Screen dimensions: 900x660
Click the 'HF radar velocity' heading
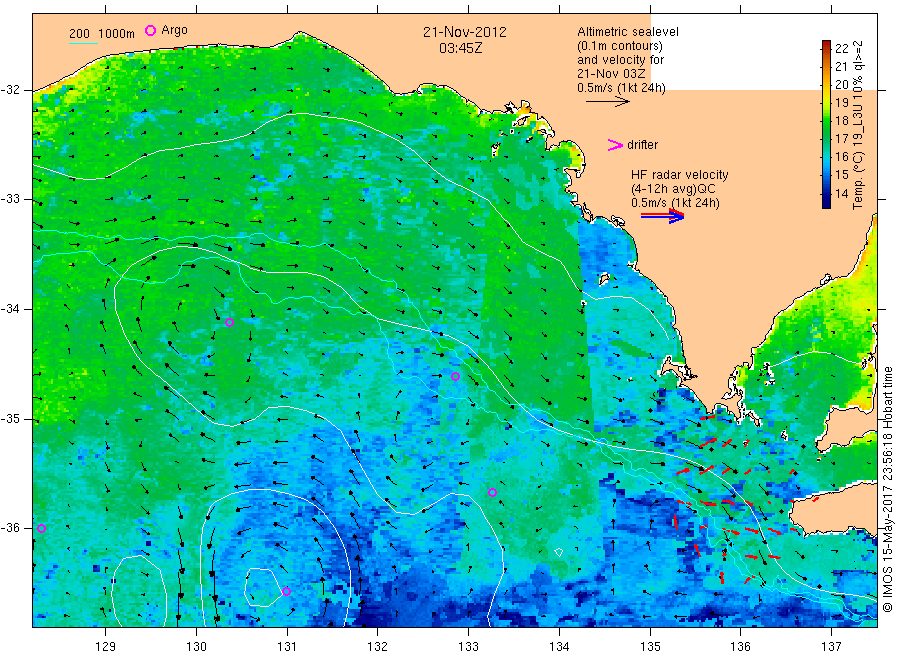click(x=680, y=175)
